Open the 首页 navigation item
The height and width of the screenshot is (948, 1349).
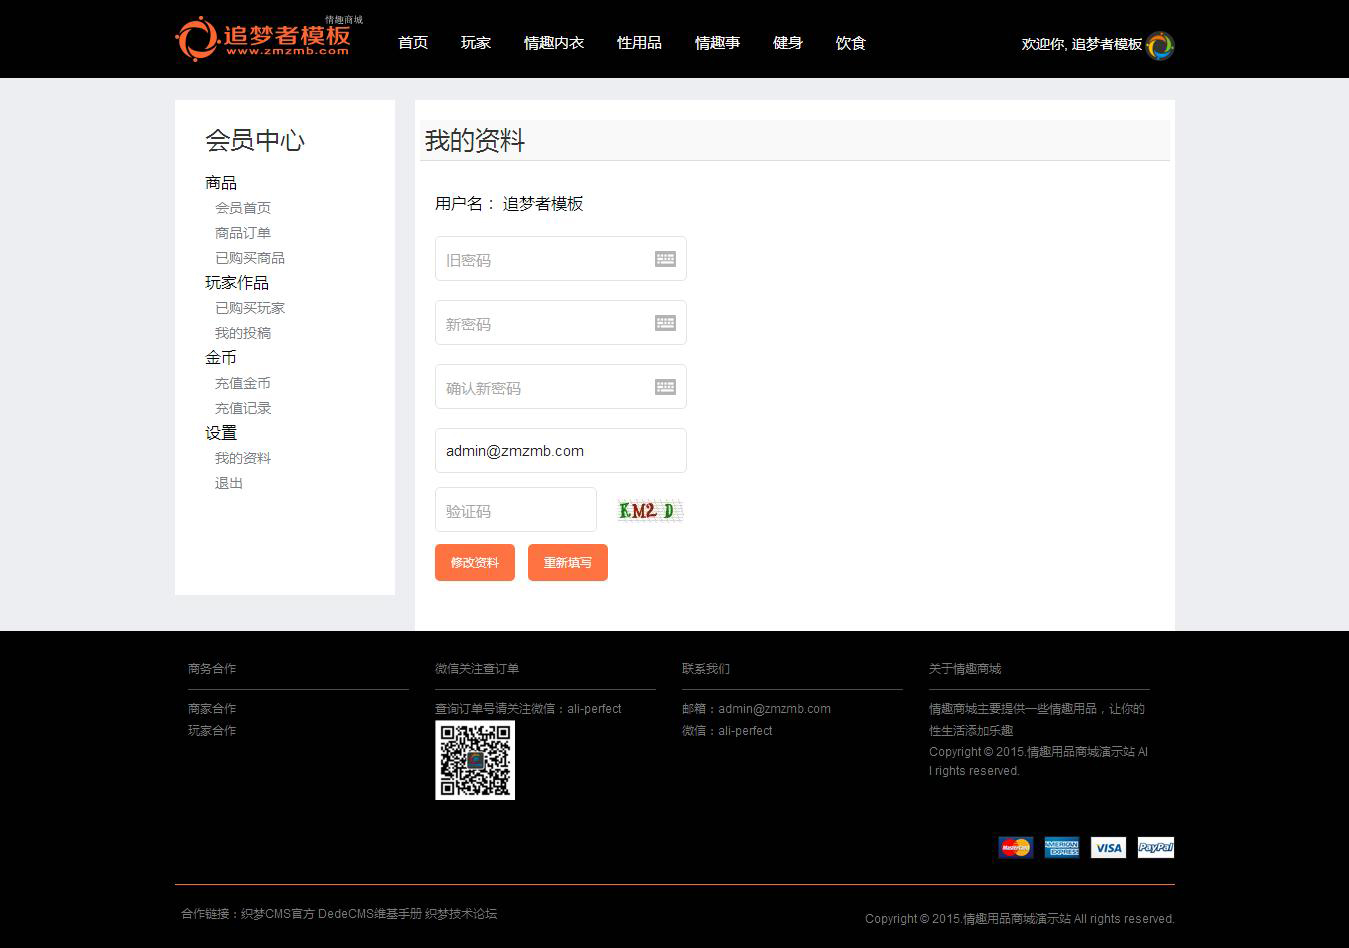pos(413,43)
